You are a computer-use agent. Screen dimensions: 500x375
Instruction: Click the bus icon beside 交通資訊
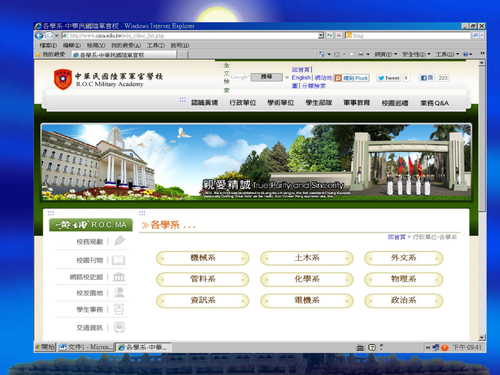pyautogui.click(x=119, y=327)
